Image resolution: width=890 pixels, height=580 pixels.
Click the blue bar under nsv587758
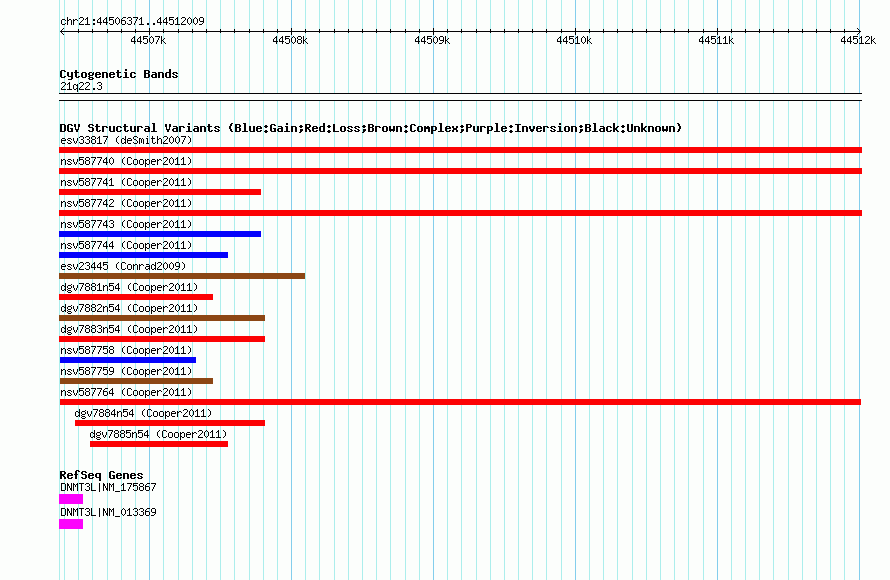(128, 360)
